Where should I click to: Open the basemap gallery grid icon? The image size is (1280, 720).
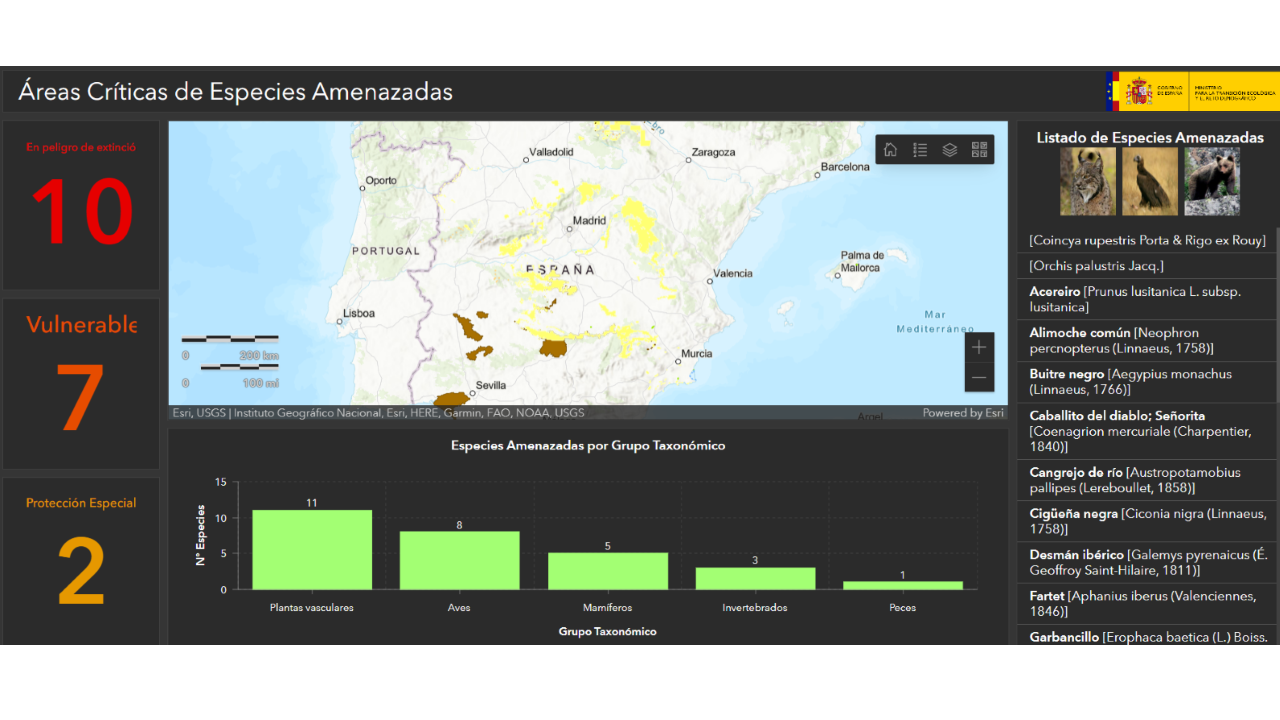coord(979,150)
